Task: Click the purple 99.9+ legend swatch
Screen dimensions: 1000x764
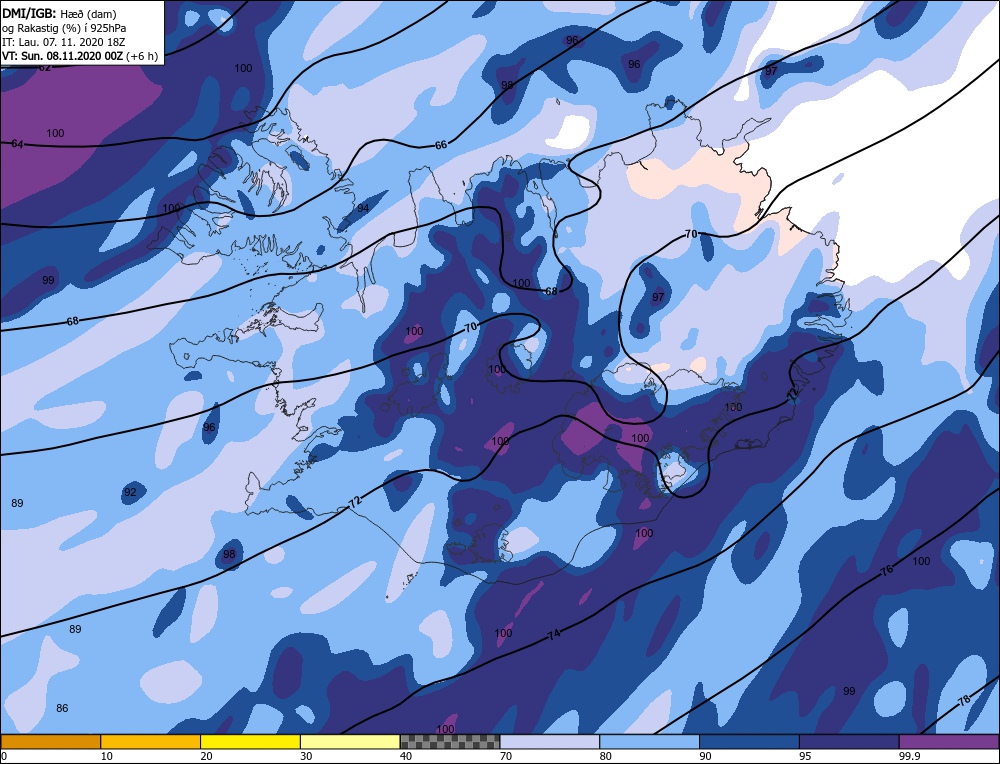Action: pyautogui.click(x=949, y=742)
